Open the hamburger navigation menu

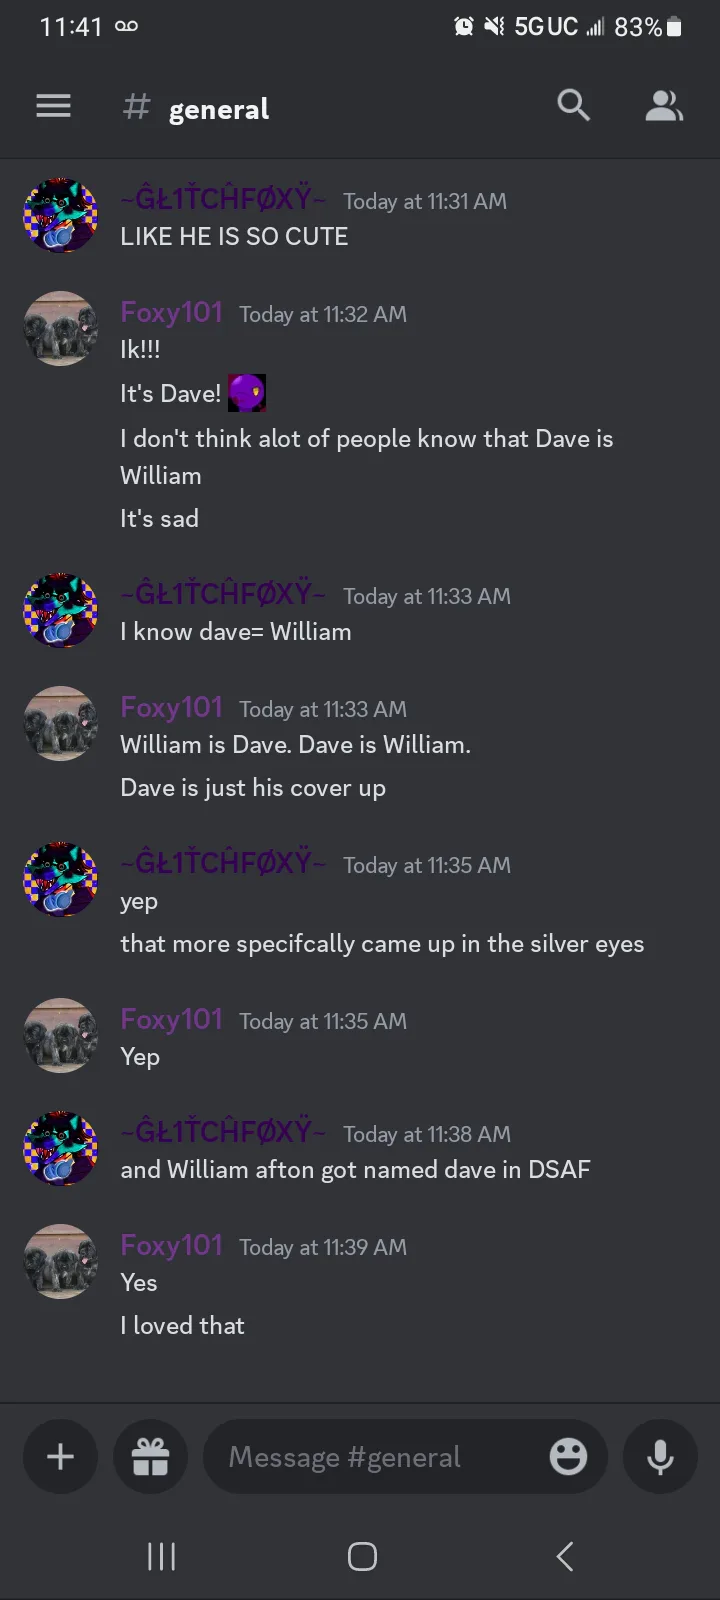[53, 106]
